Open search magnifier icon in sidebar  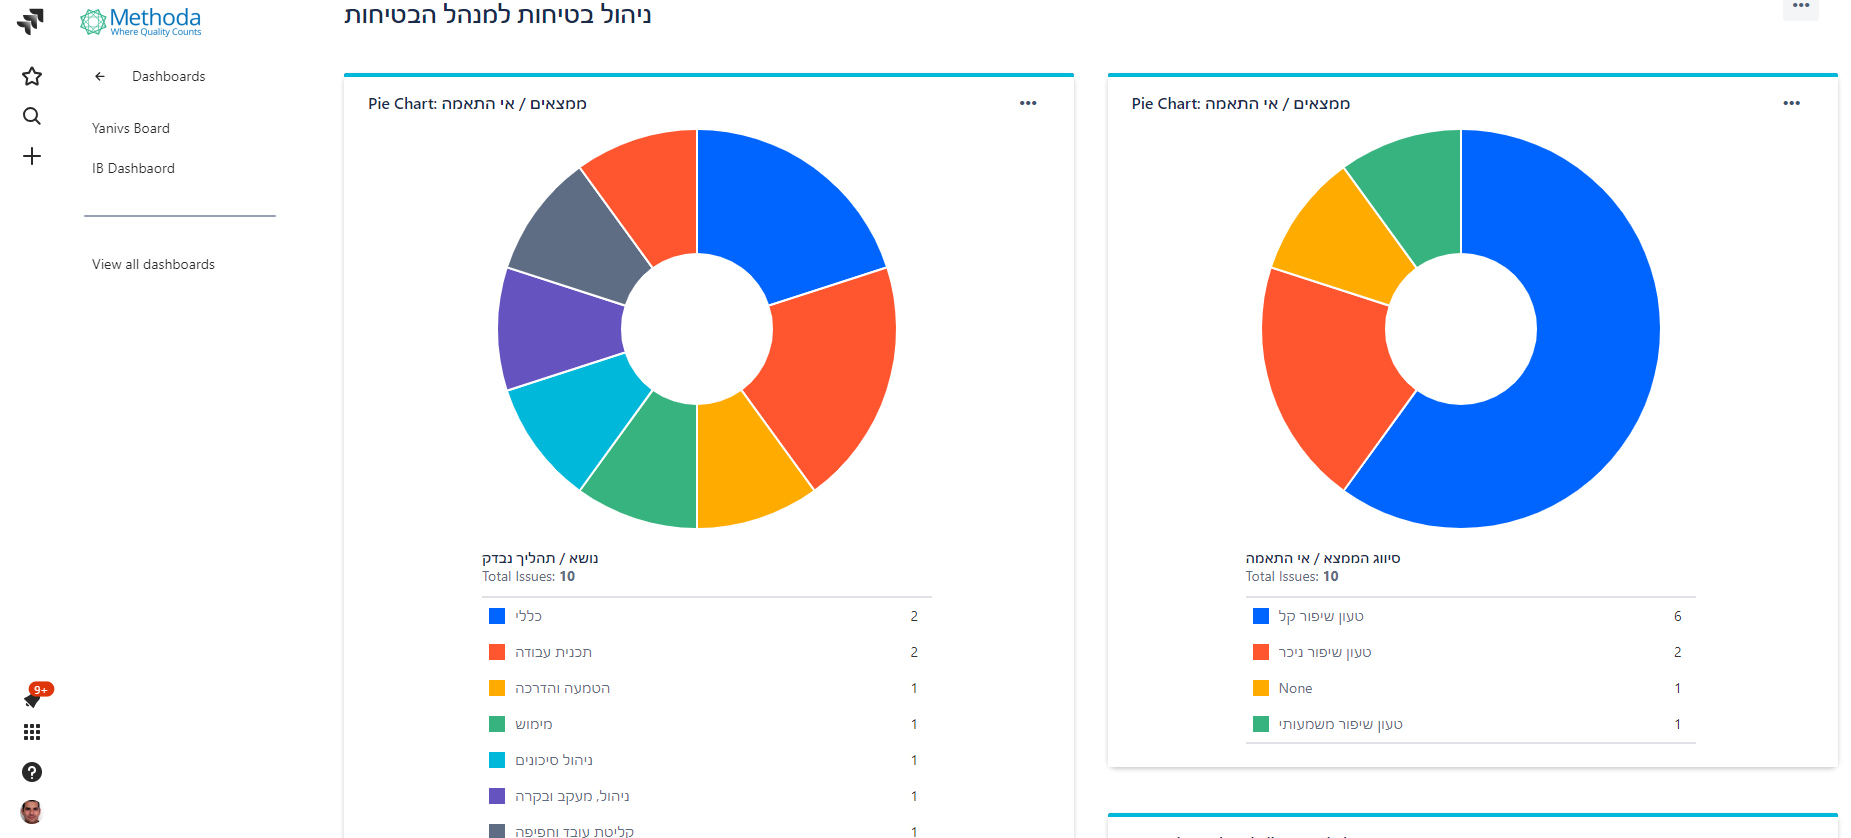[x=32, y=116]
